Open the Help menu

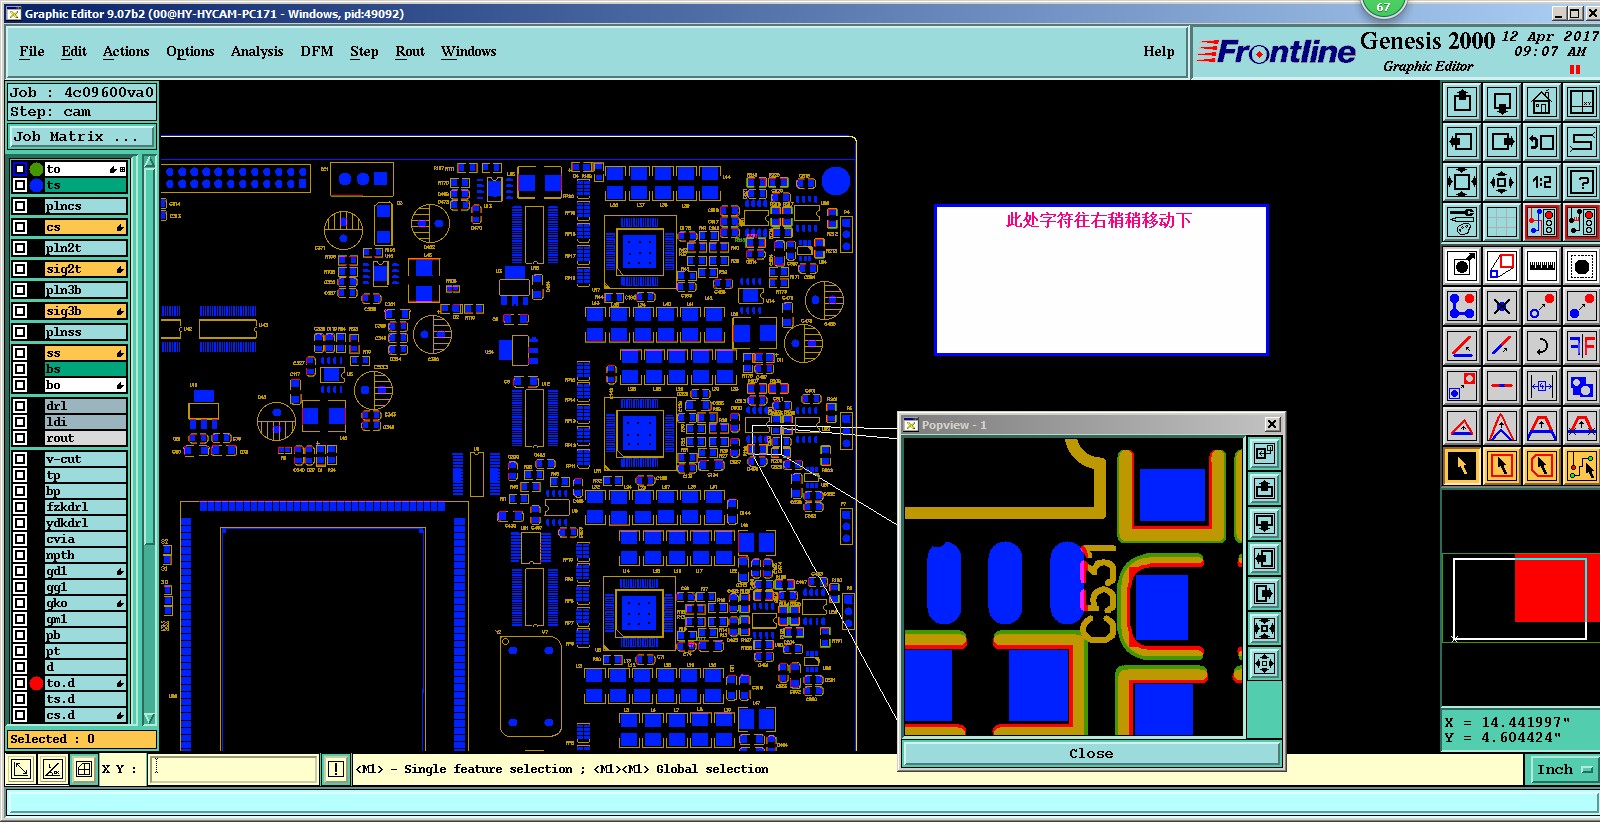pyautogui.click(x=1159, y=52)
